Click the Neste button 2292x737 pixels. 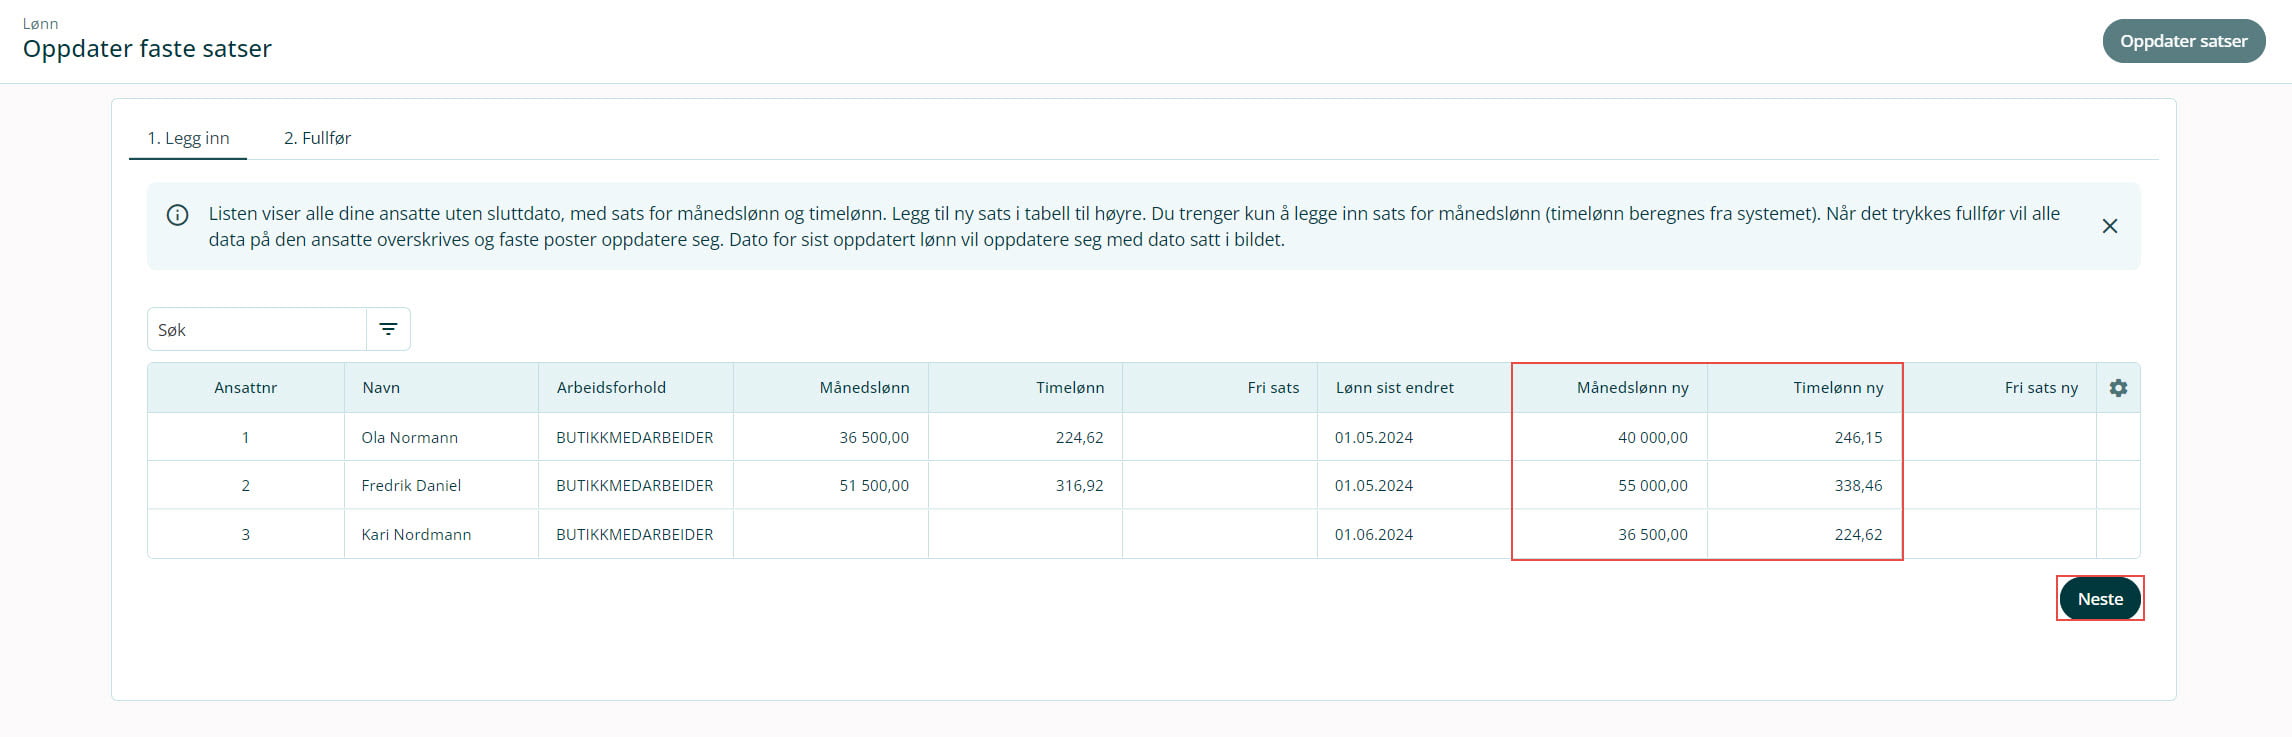click(2099, 599)
